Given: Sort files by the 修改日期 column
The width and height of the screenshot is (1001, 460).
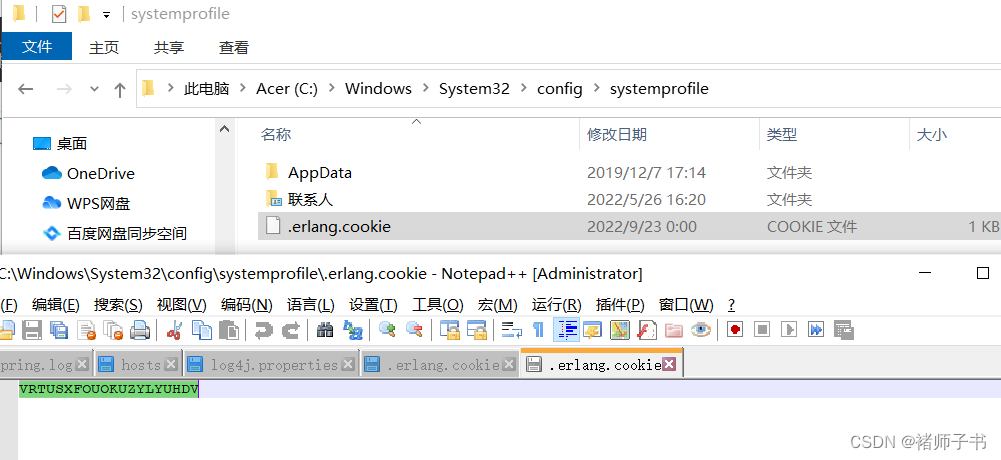Looking at the screenshot, I should [617, 135].
